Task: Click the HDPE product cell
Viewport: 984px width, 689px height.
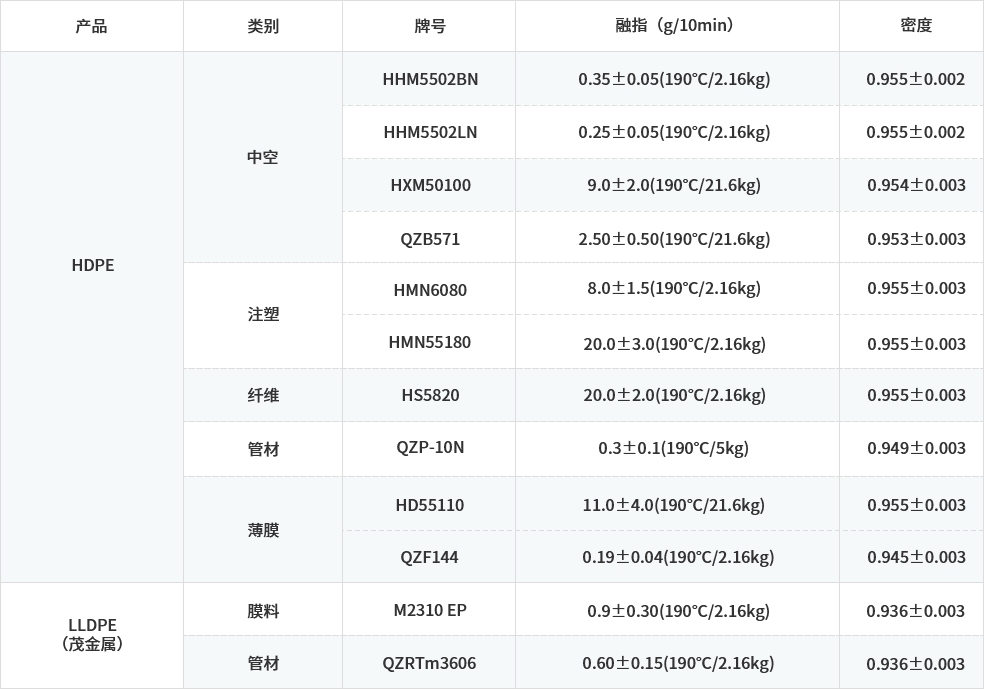Action: [92, 265]
